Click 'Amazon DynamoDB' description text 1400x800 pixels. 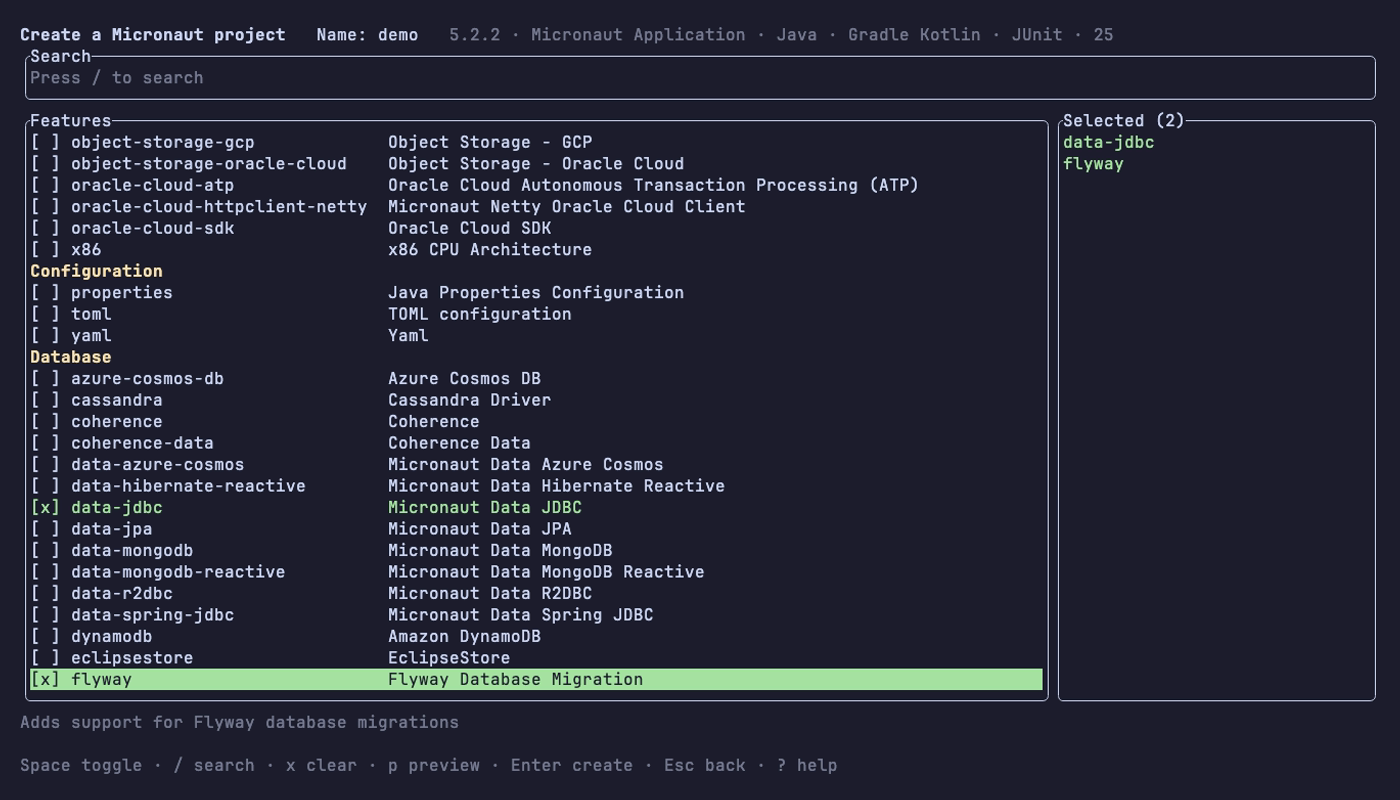[464, 637]
